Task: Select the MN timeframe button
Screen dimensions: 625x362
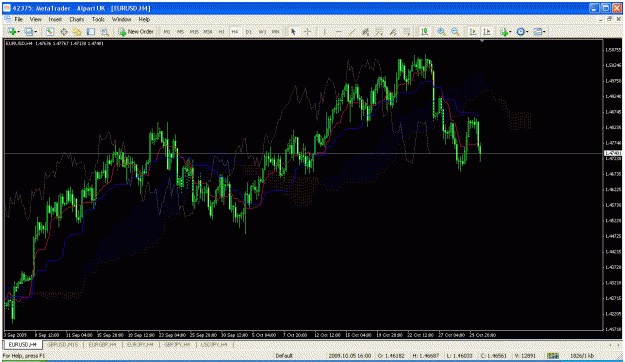Action: point(275,31)
